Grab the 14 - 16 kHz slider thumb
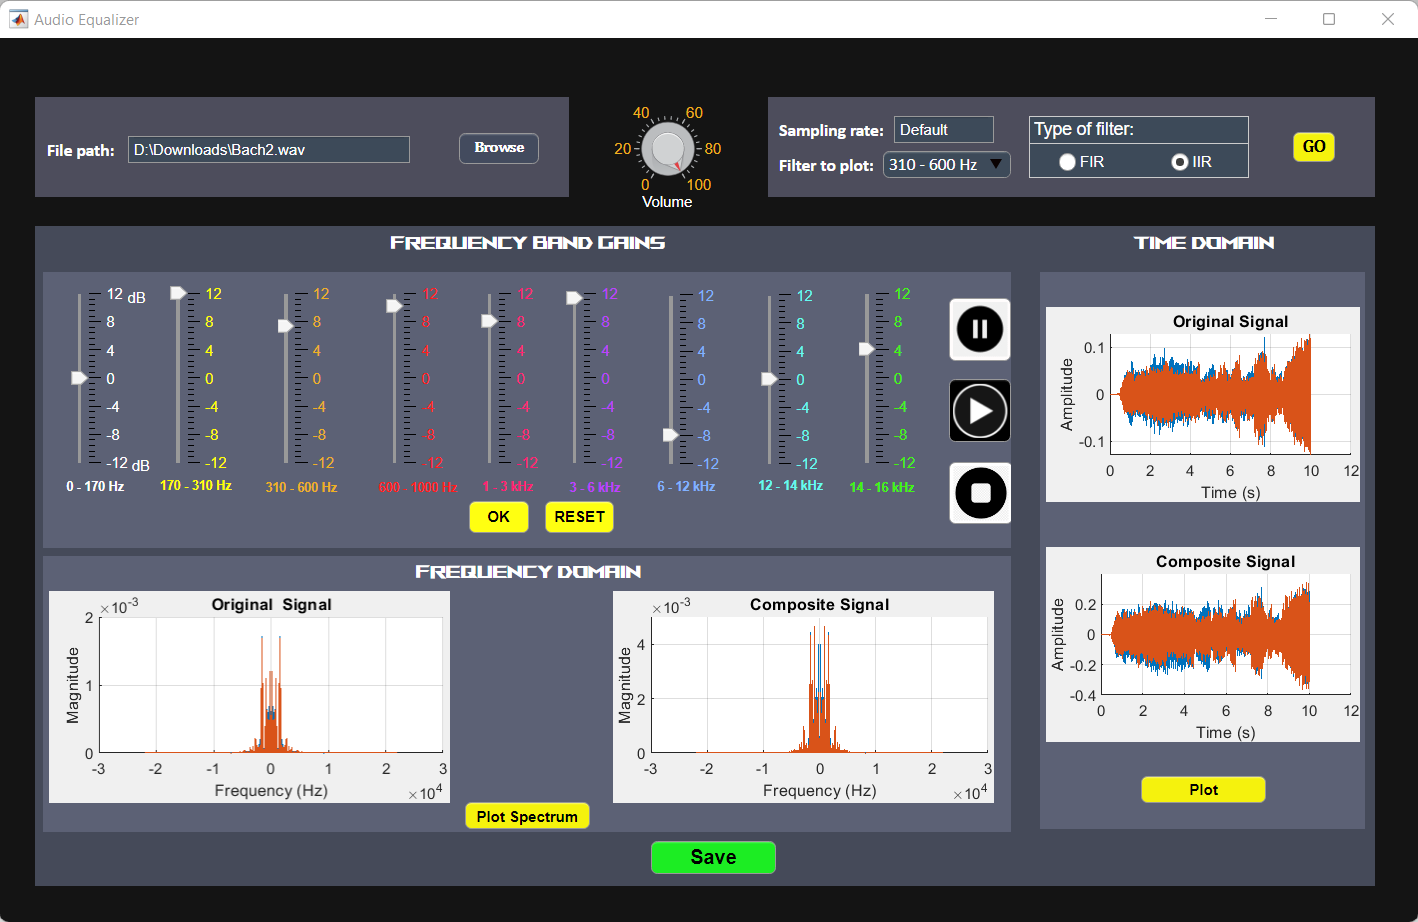Viewport: 1418px width, 922px height. [865, 349]
